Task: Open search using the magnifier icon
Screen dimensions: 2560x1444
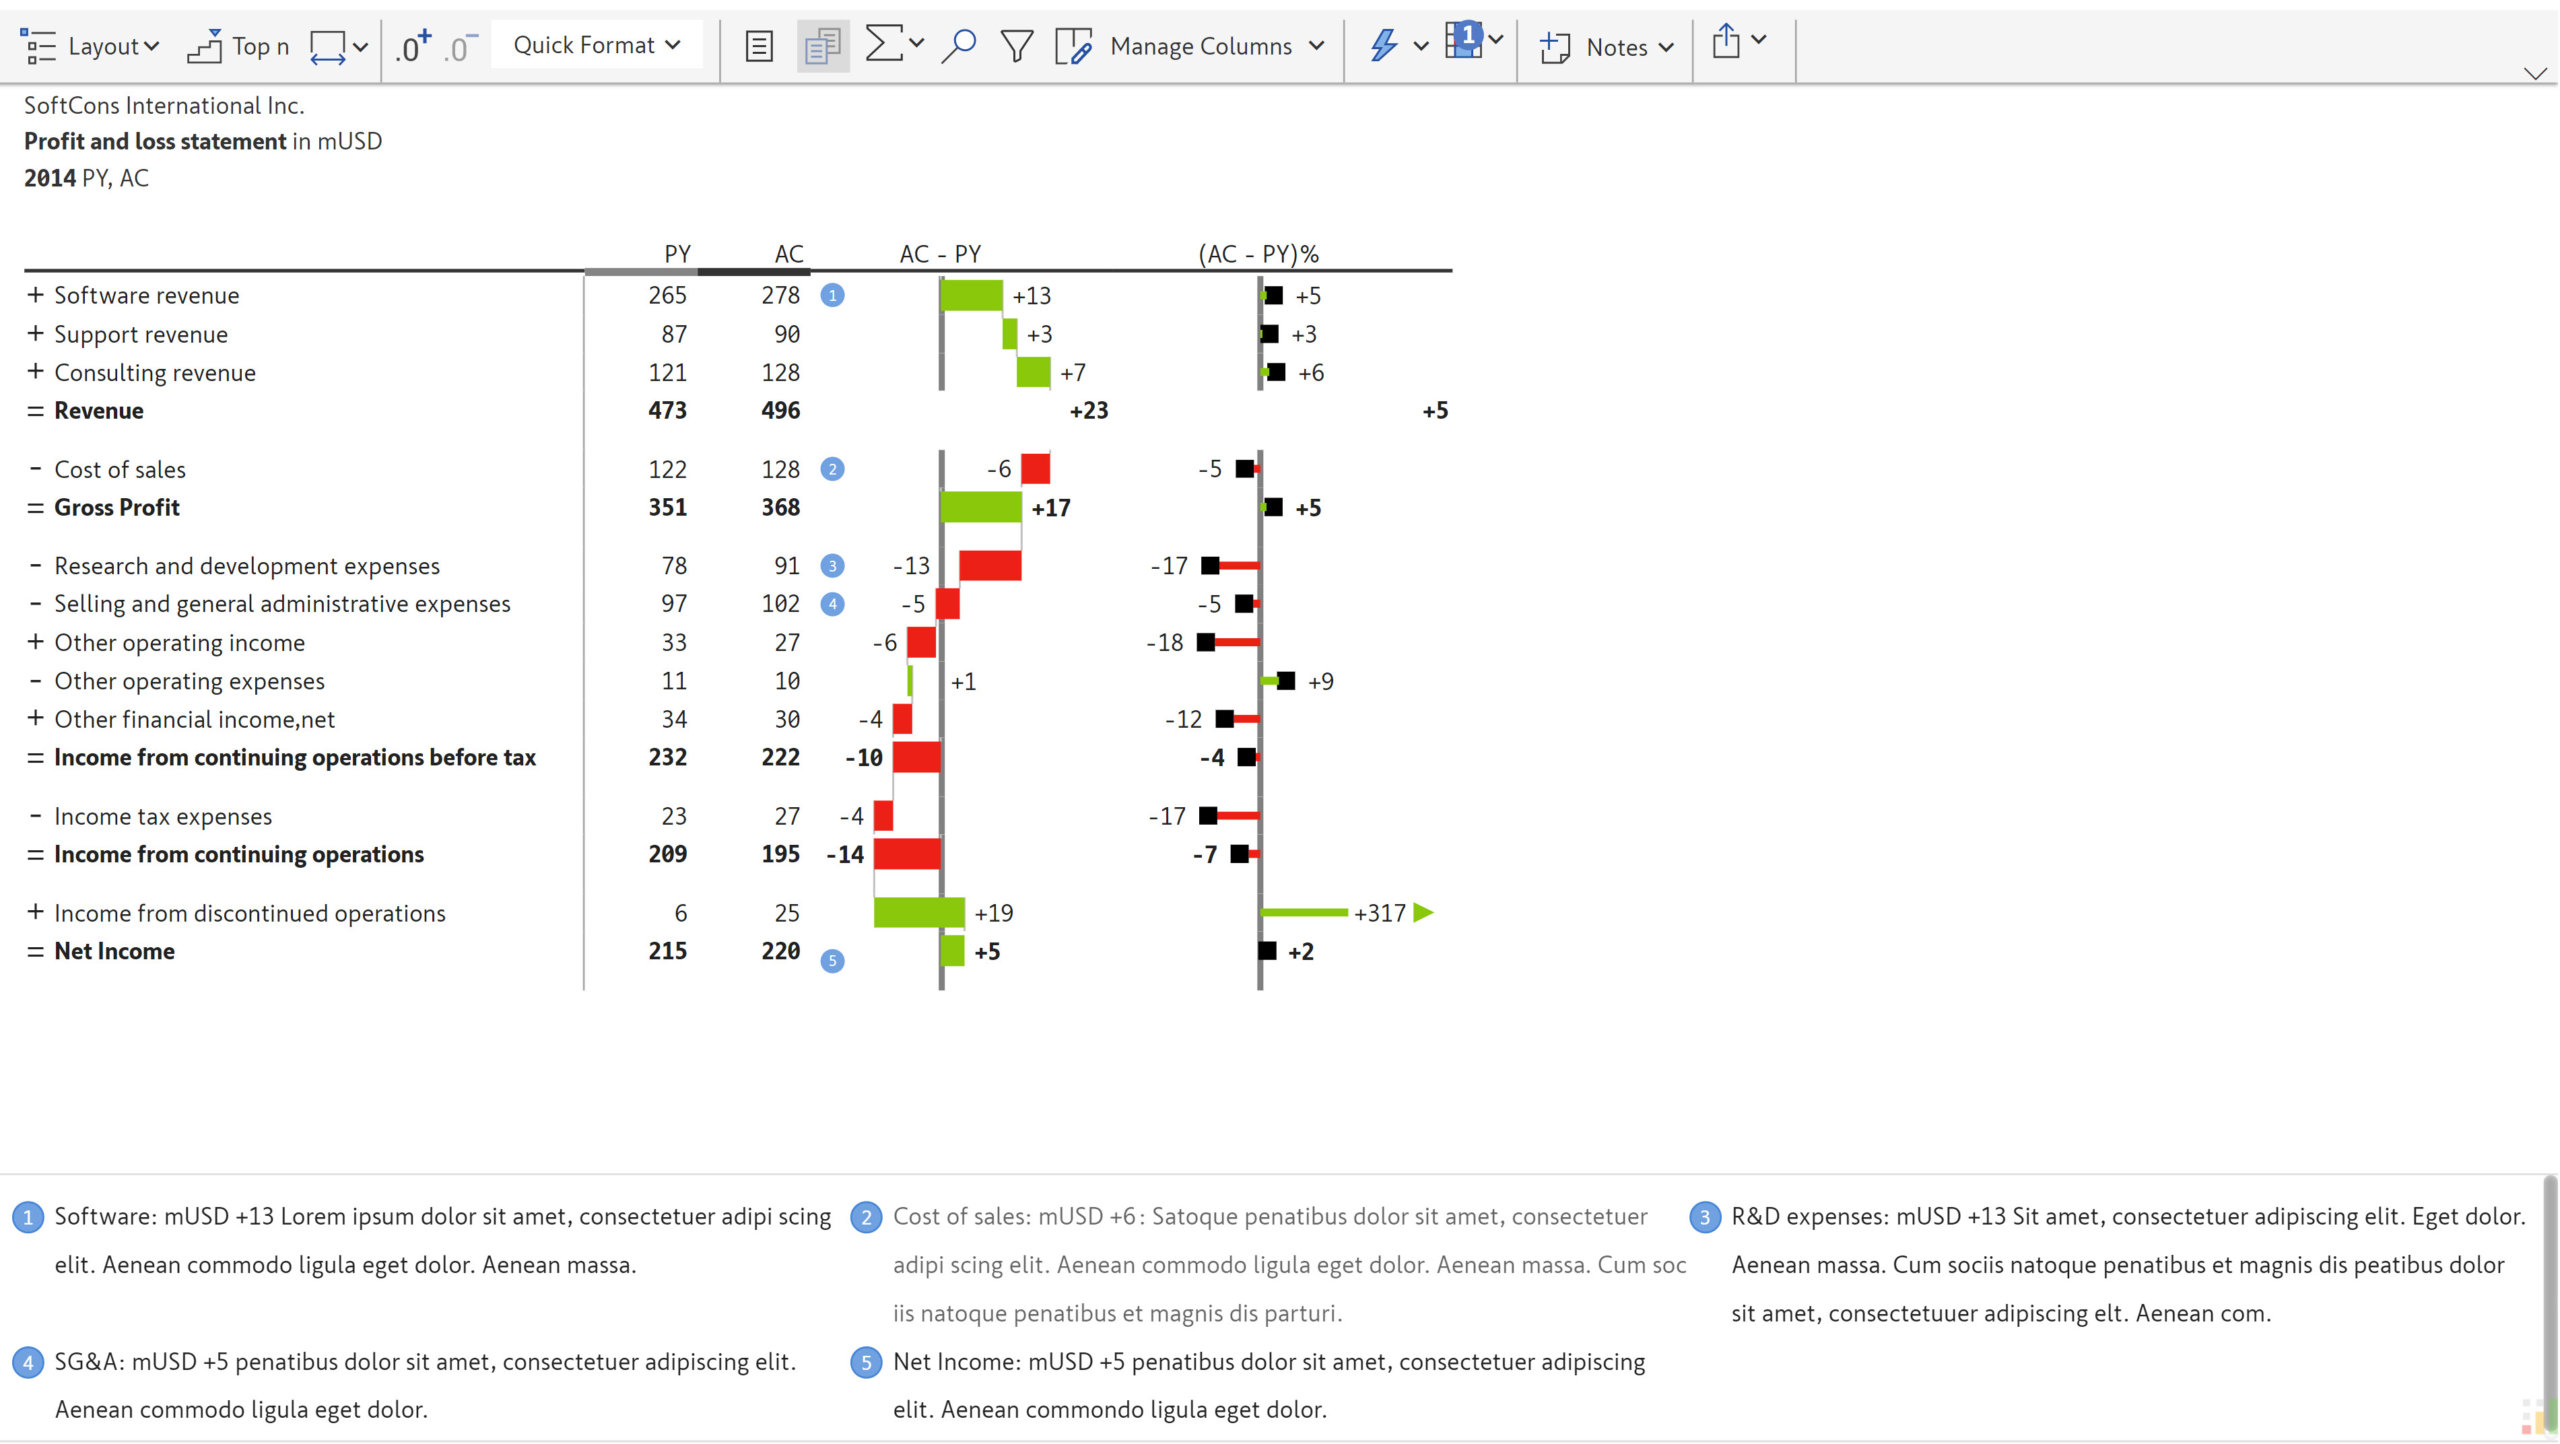Action: [x=958, y=45]
